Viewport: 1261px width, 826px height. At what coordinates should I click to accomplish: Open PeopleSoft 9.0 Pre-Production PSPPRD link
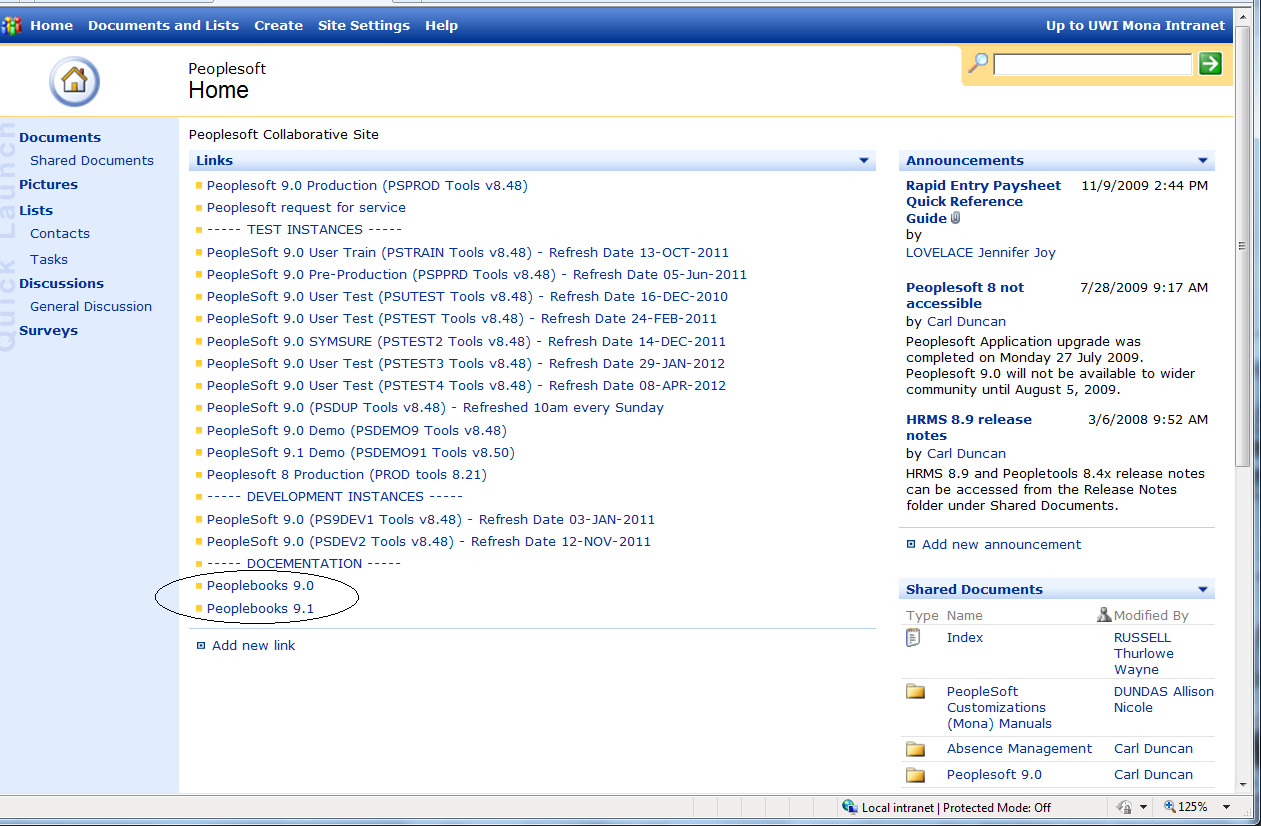(x=477, y=275)
